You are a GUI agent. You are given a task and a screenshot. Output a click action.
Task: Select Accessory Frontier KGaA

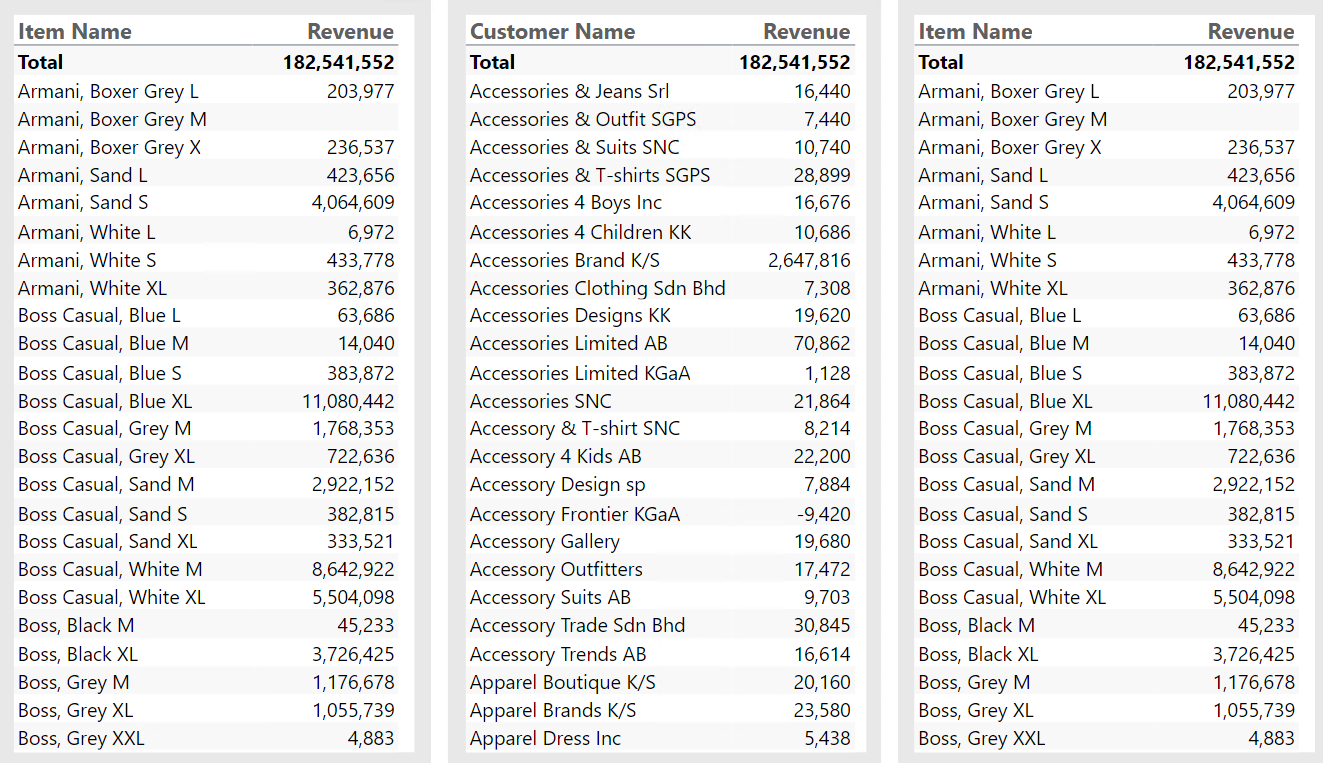574,514
